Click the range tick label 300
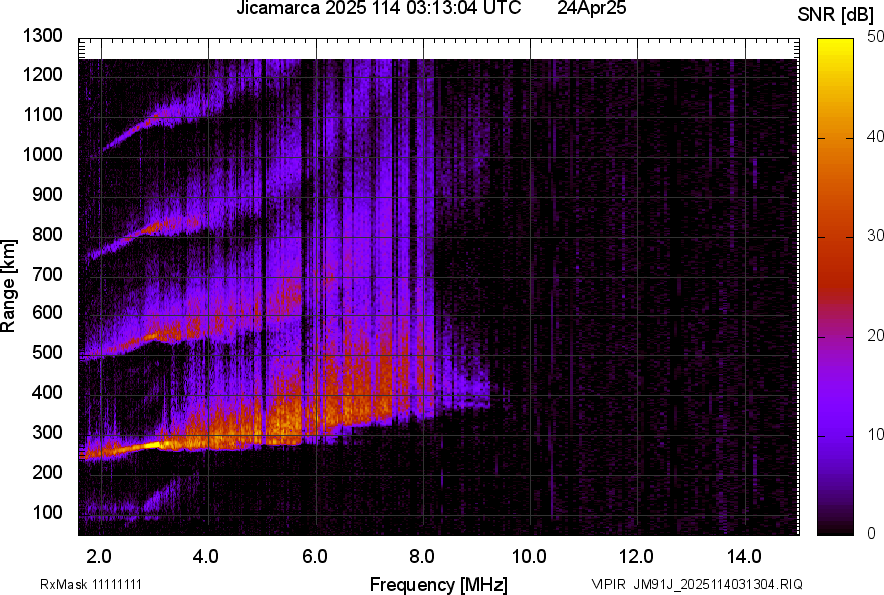The width and height of the screenshot is (884, 595). pyautogui.click(x=47, y=433)
